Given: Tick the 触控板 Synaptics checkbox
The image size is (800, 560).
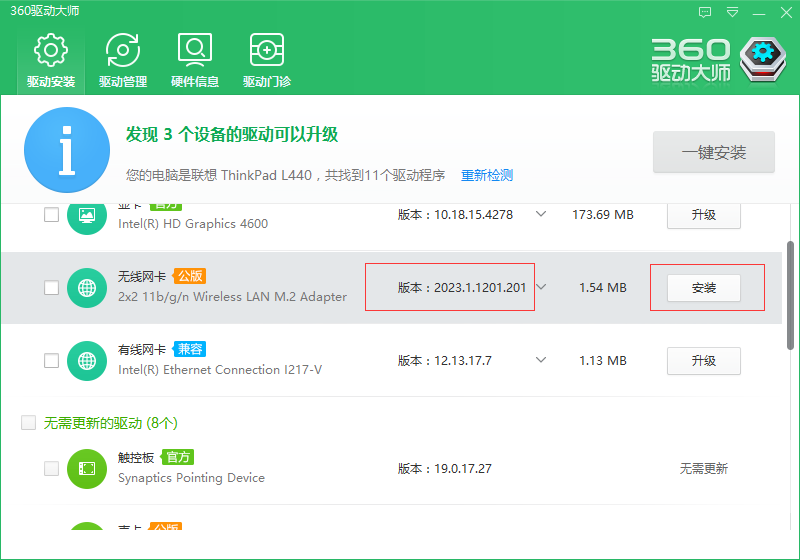Looking at the screenshot, I should (52, 468).
